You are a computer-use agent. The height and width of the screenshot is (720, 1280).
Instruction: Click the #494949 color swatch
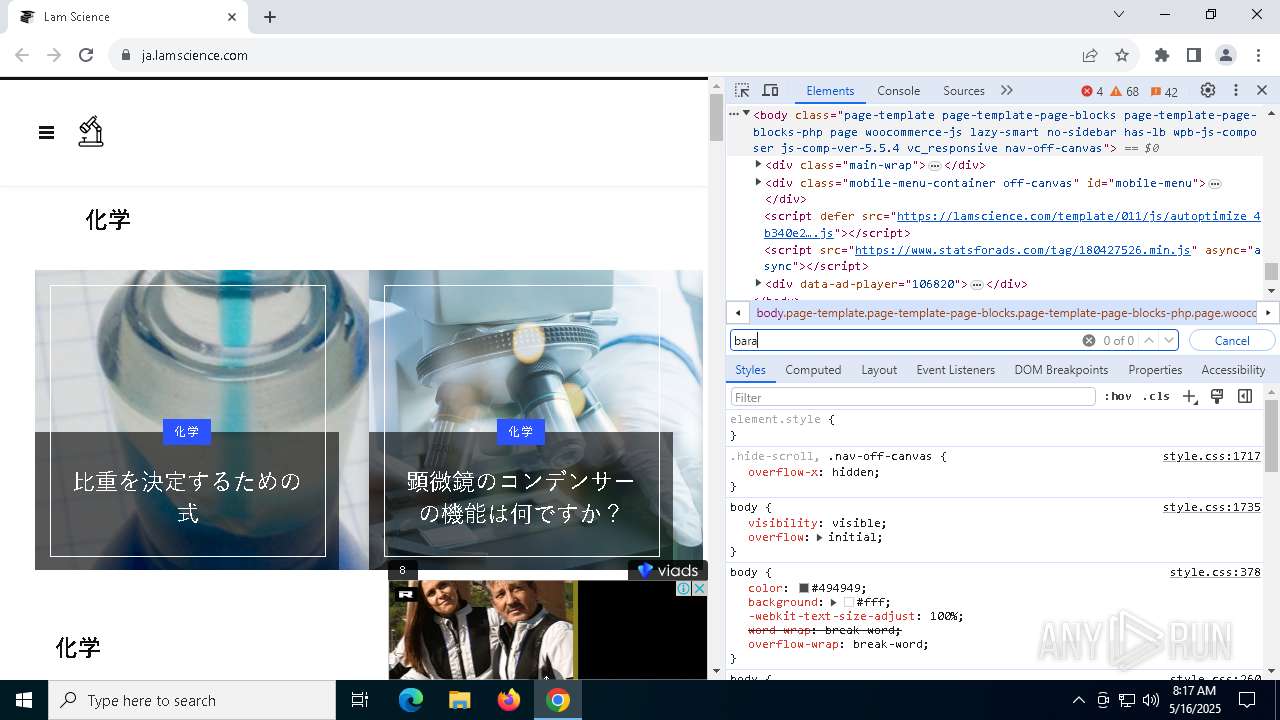(x=803, y=589)
